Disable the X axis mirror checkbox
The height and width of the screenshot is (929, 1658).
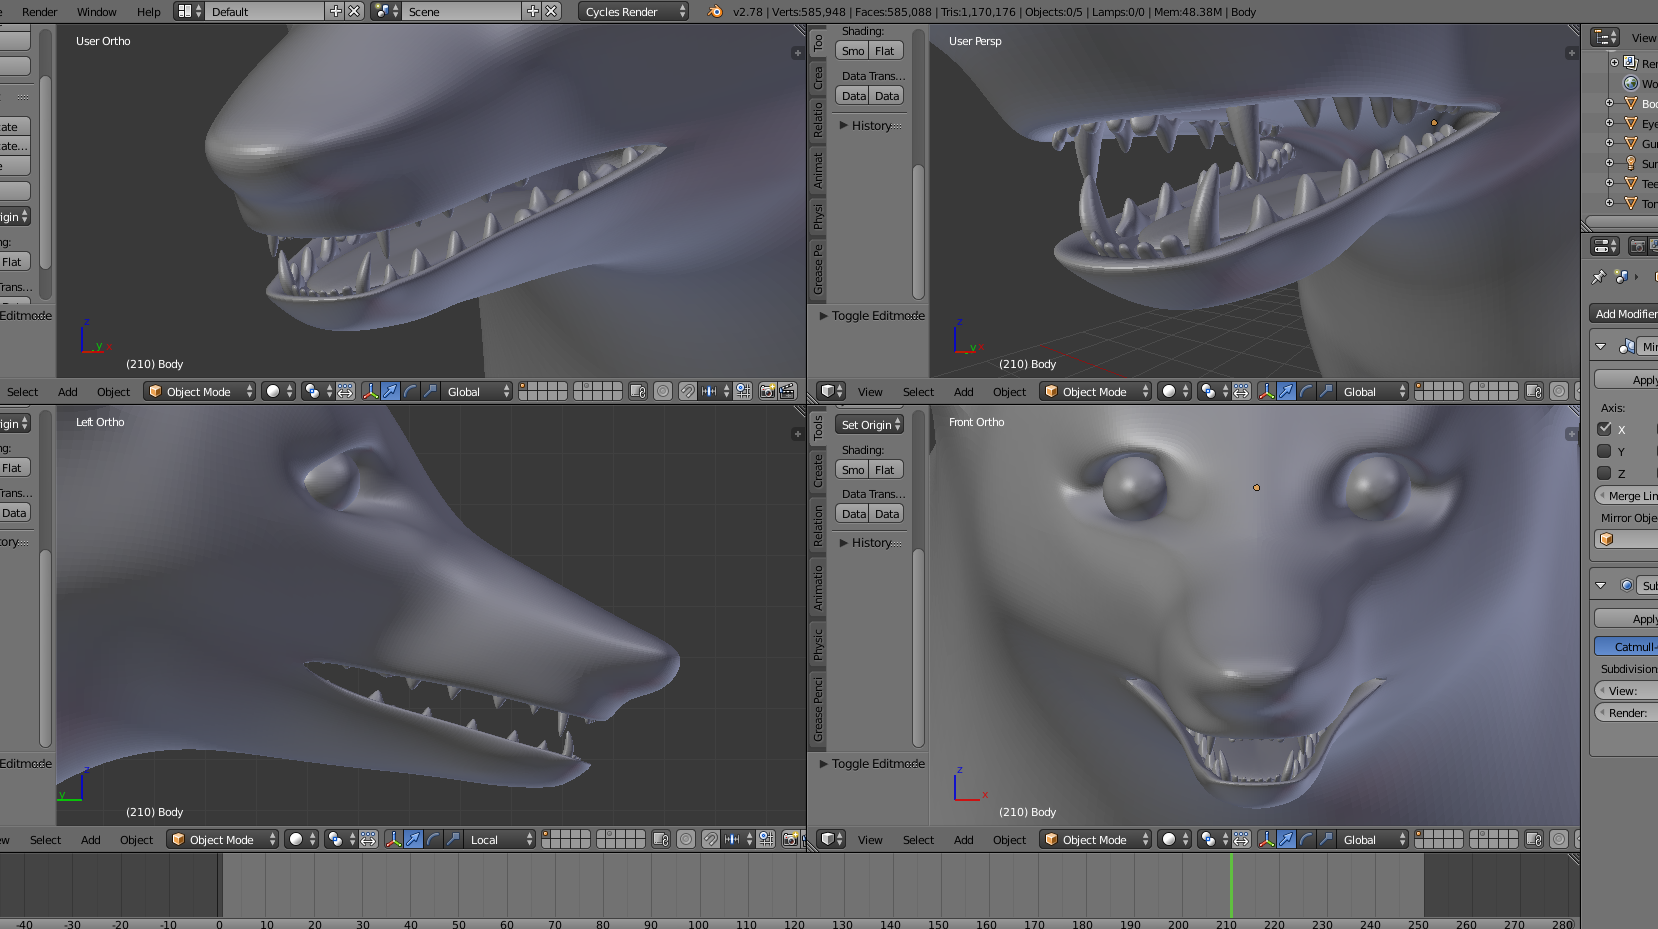(x=1605, y=429)
